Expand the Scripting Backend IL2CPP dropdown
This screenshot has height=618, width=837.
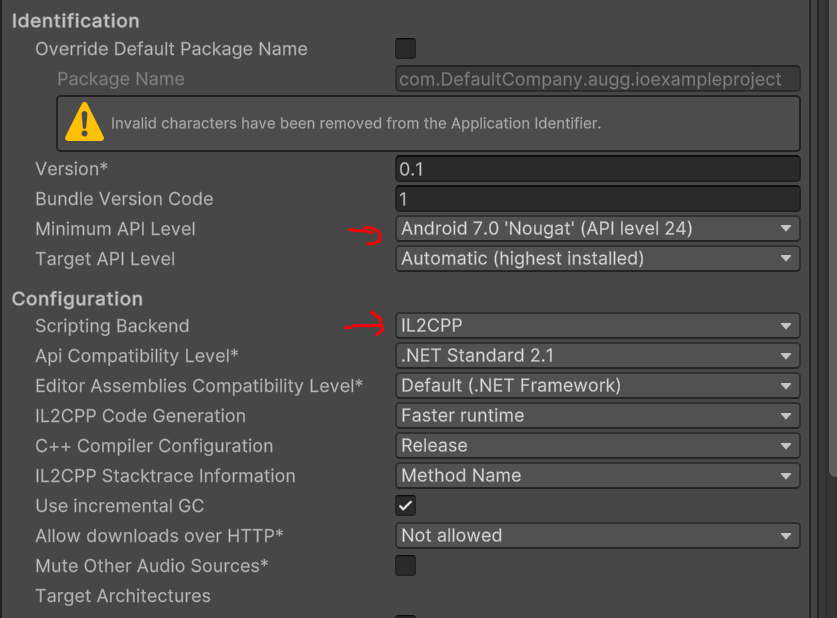coord(597,326)
